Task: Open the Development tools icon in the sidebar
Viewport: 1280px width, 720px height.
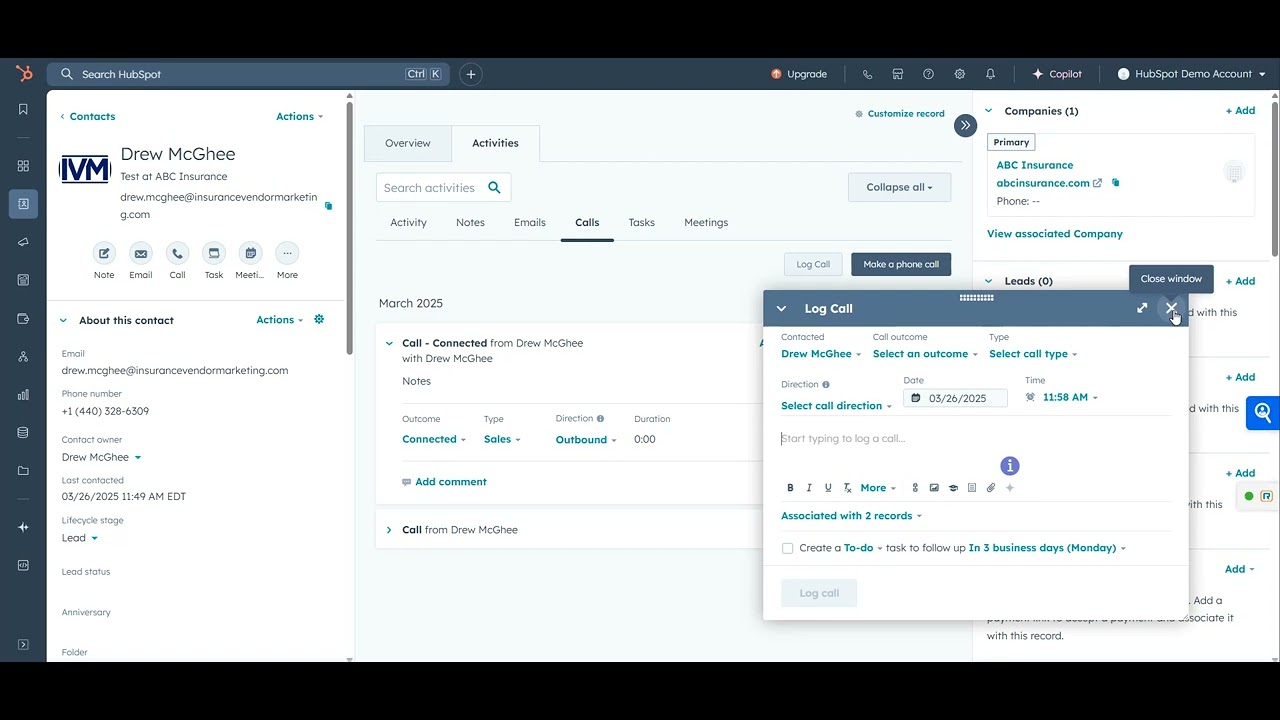Action: (23, 565)
